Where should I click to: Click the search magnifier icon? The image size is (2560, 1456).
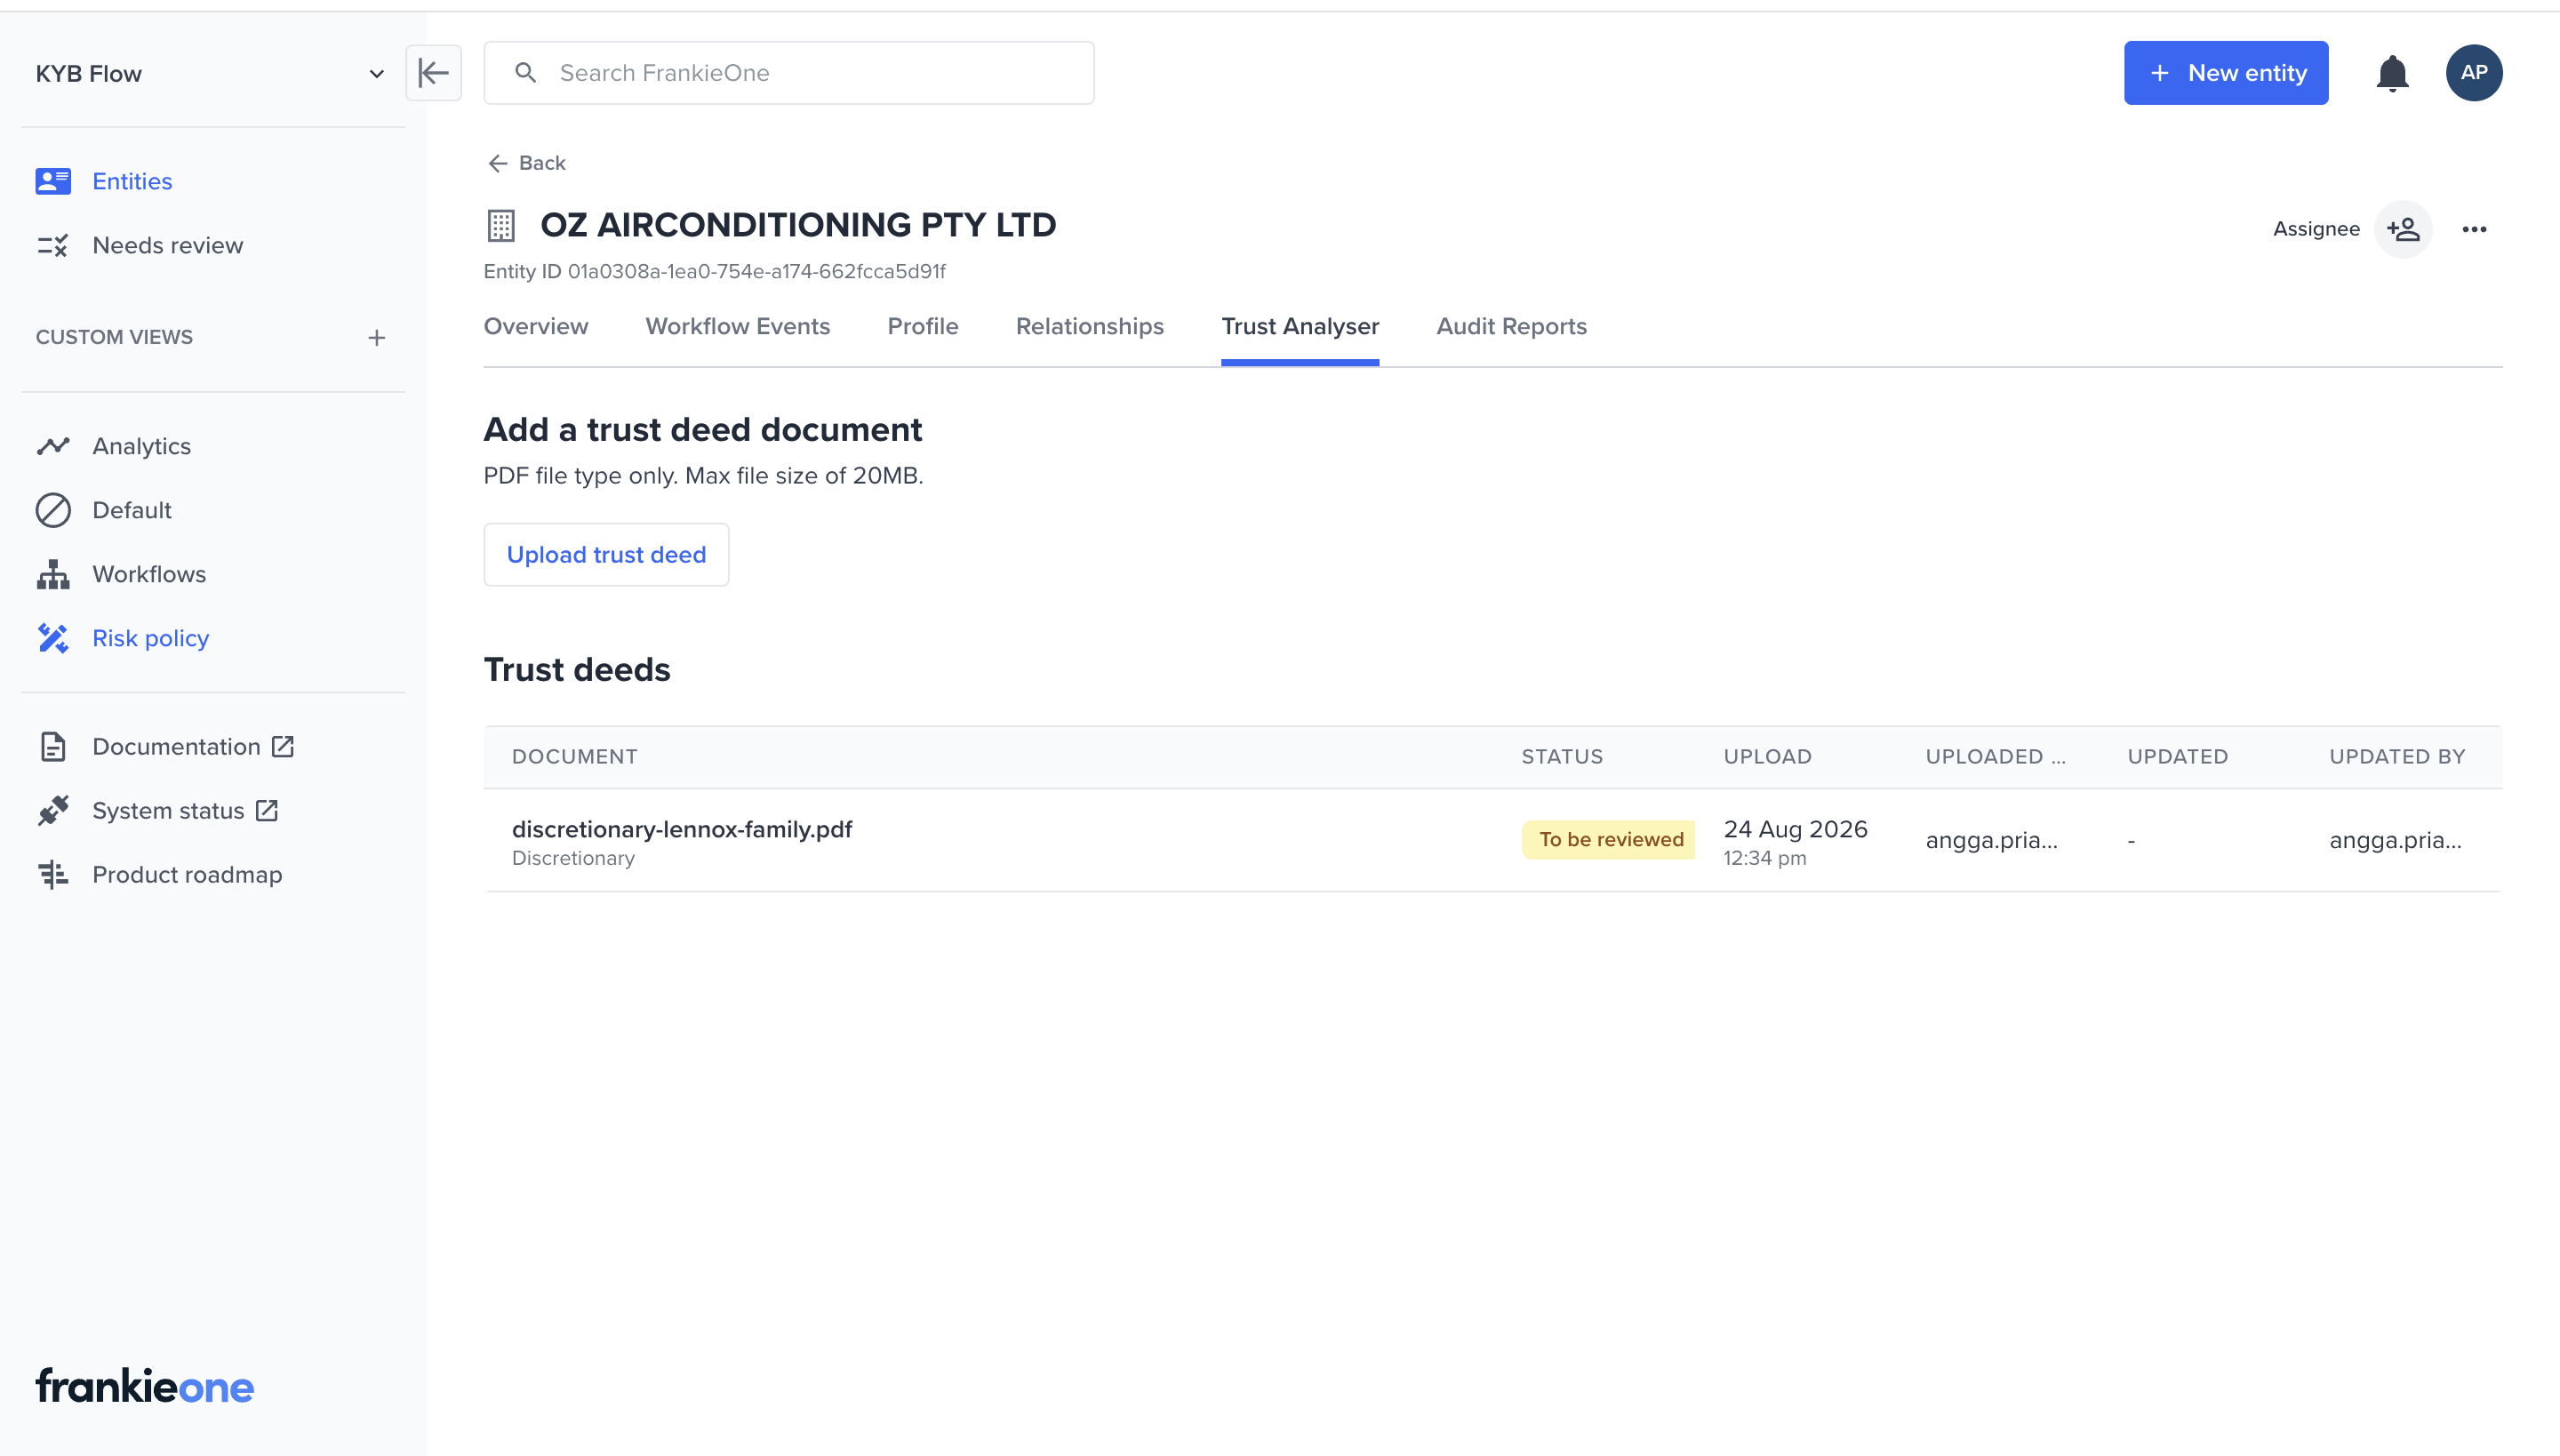point(525,73)
